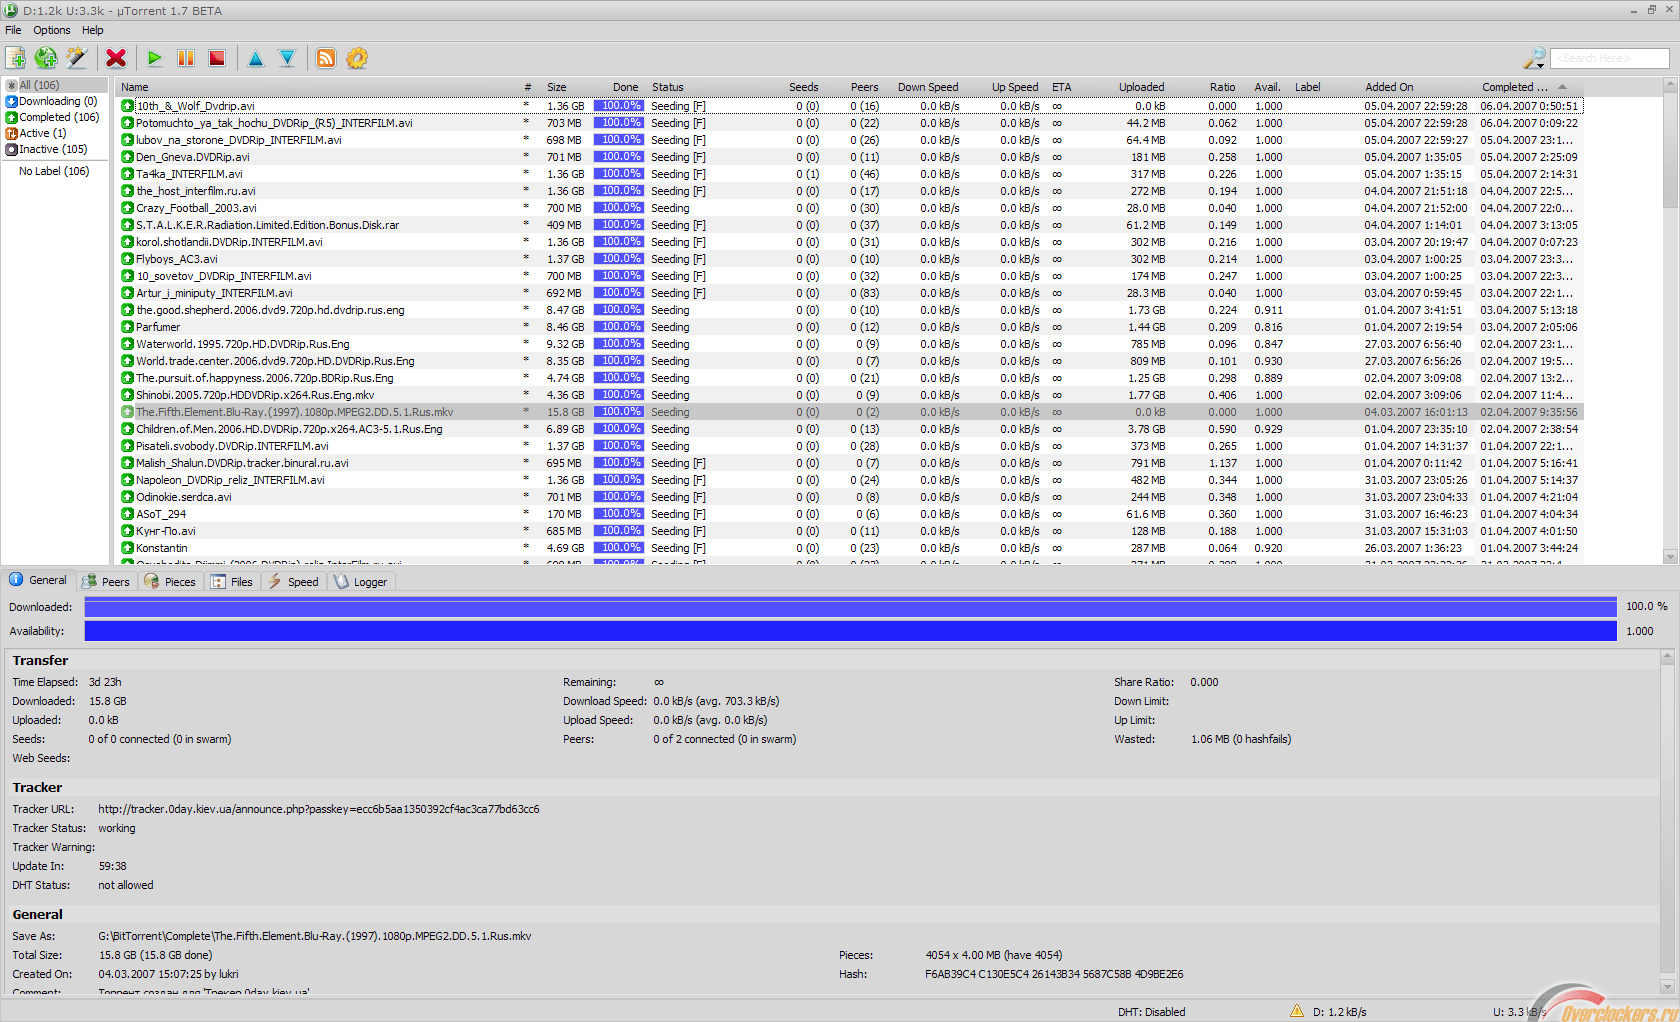The height and width of the screenshot is (1022, 1680).
Task: Click the search input field
Action: (x=1610, y=58)
